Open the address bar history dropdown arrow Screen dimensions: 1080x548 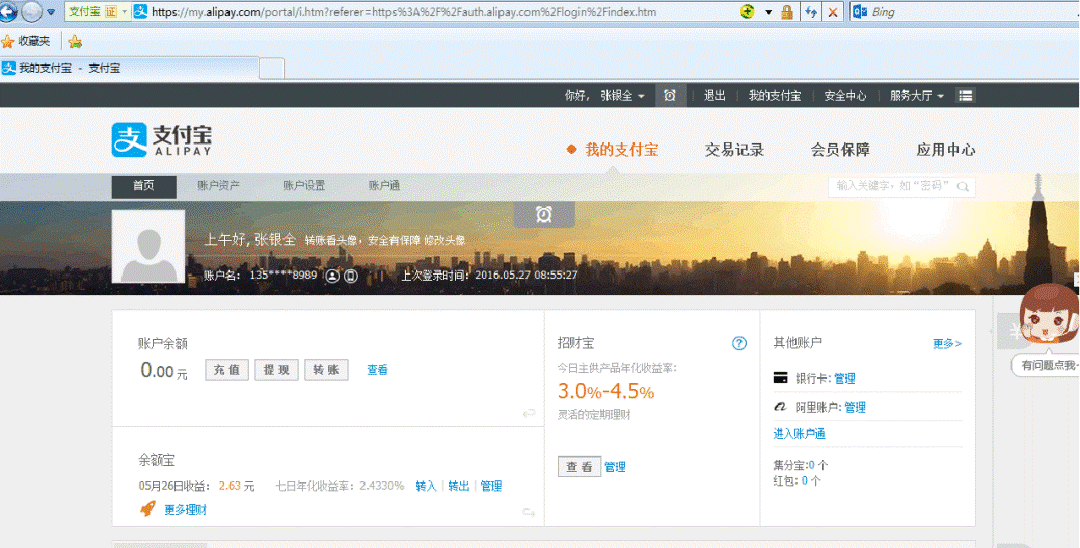point(768,12)
